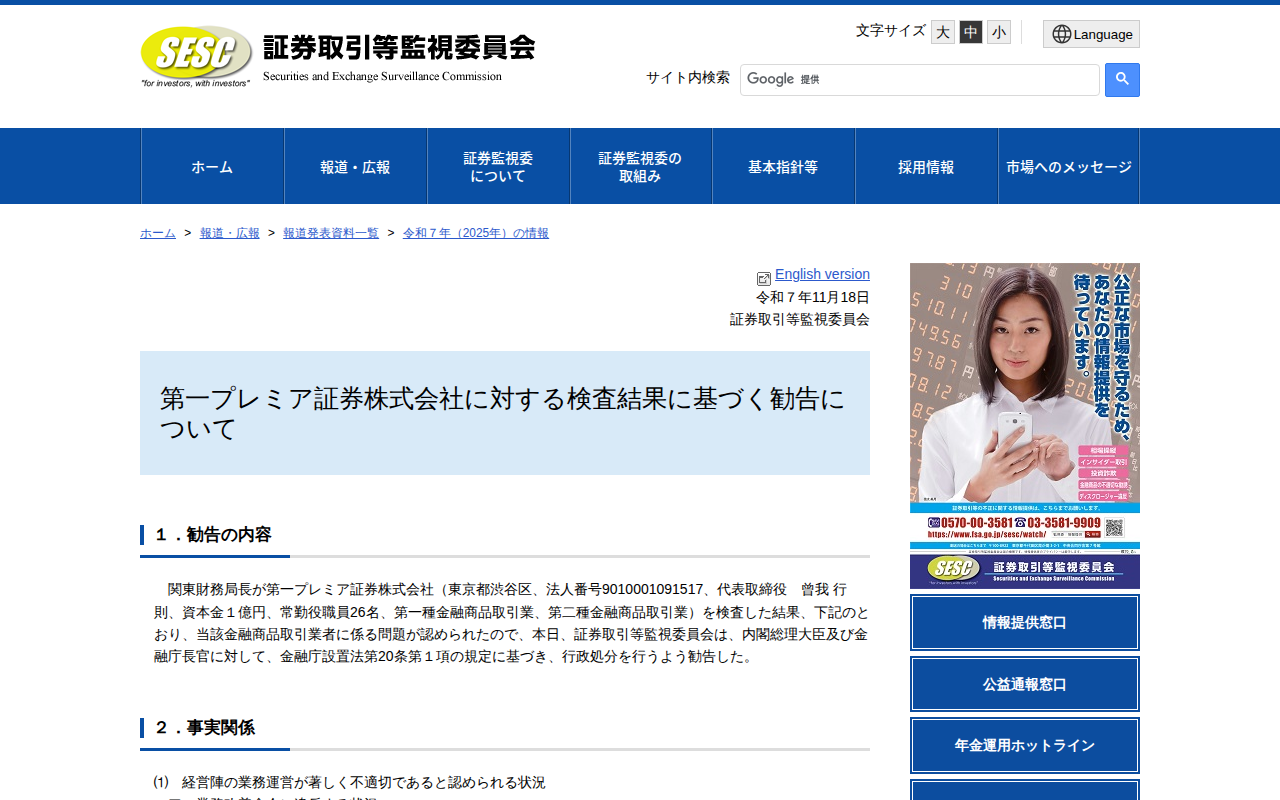This screenshot has width=1280, height=800.
Task: Click the 情報提供窓口 button
Action: tap(1025, 623)
